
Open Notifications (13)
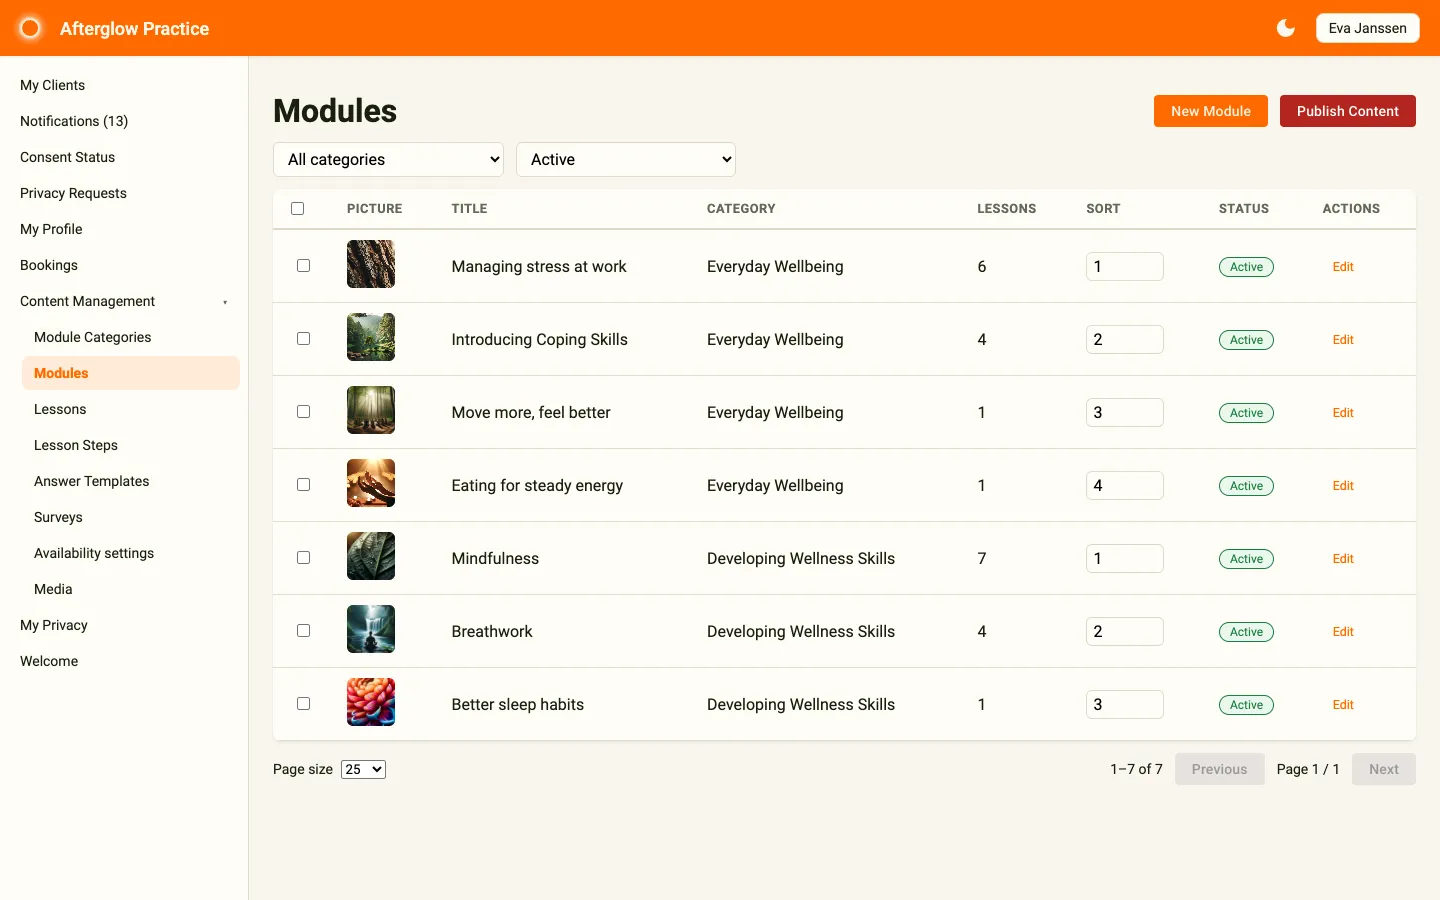74,121
